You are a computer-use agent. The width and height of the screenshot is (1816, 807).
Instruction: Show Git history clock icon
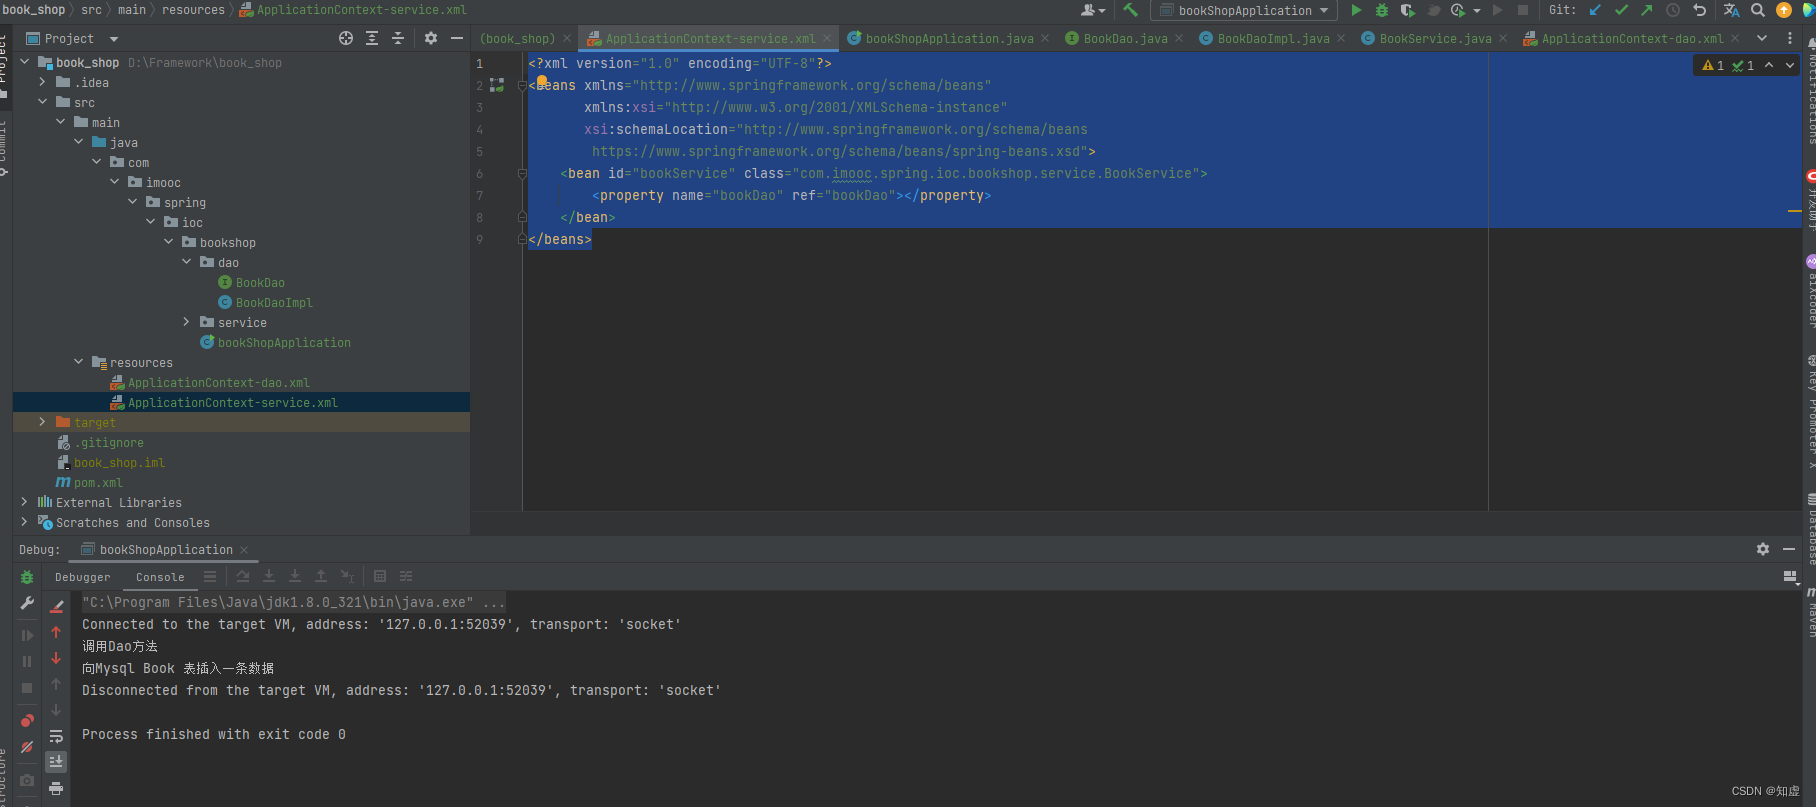click(1673, 10)
